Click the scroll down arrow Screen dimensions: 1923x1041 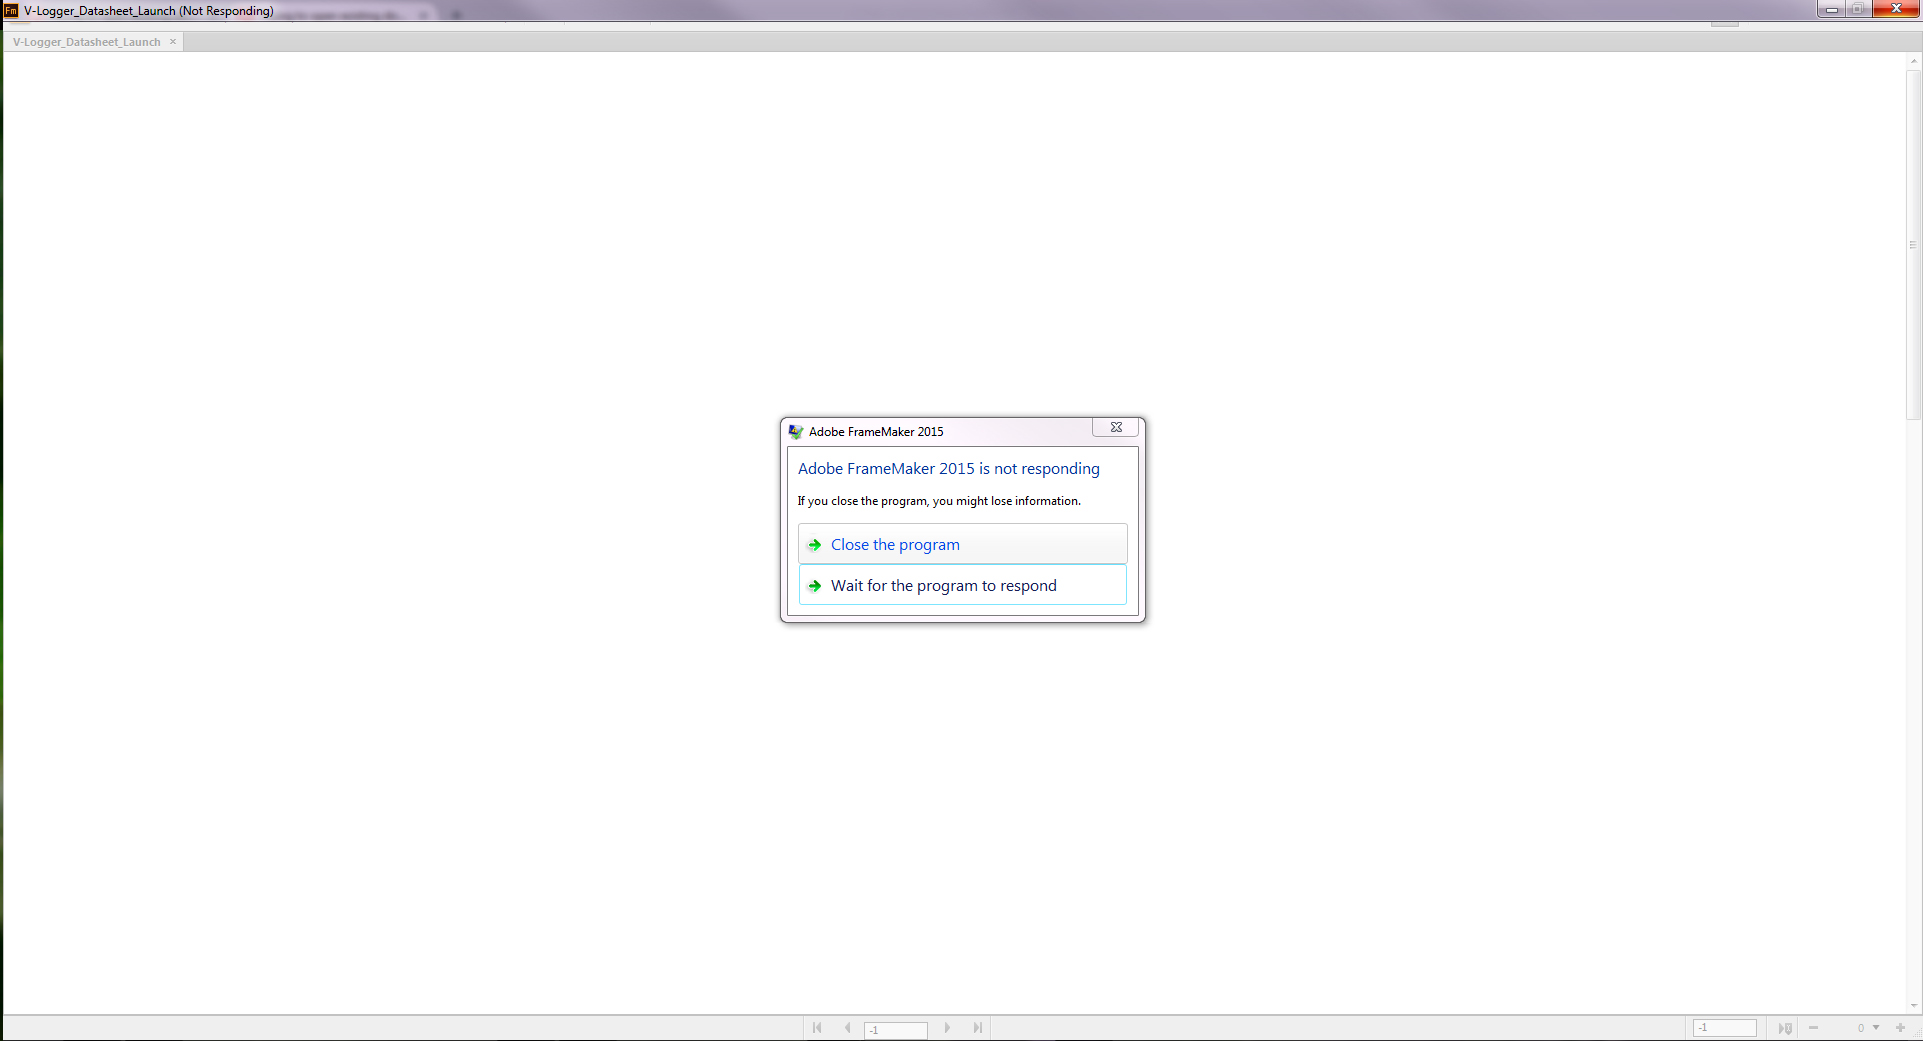1913,1006
